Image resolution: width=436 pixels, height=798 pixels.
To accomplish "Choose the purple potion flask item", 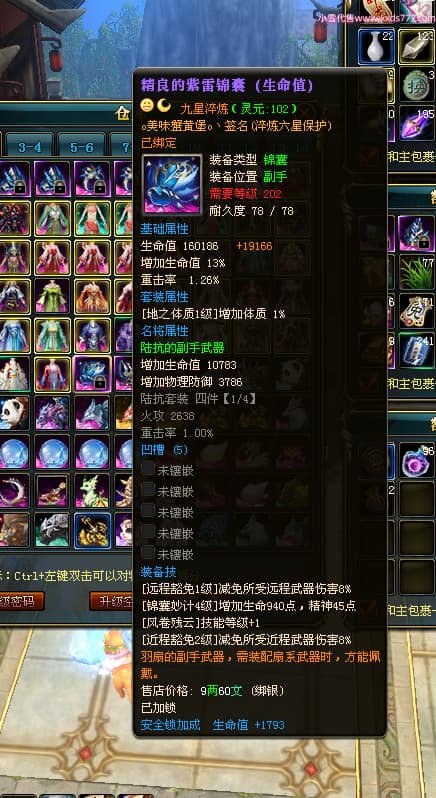I will 417,461.
